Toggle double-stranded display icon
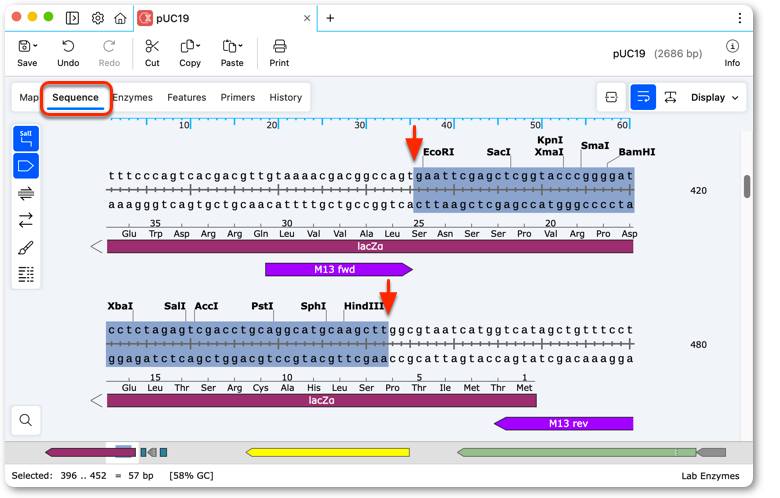Screen dimensions: 780x498 (26, 193)
